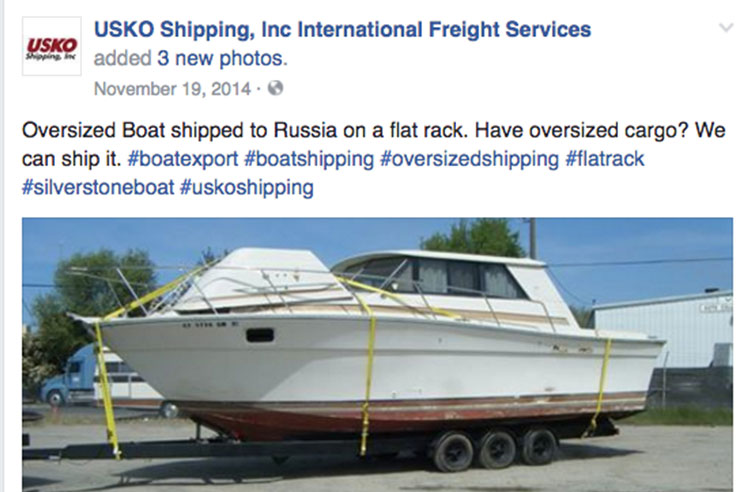The image size is (746, 492).
Task: Click the boat's cabin in the photo
Action: pos(438,276)
